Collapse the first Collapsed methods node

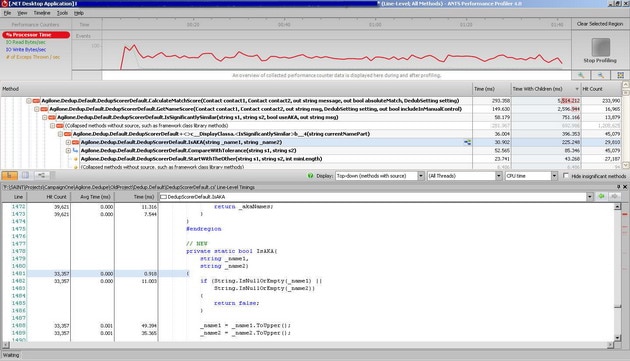[x=52, y=126]
